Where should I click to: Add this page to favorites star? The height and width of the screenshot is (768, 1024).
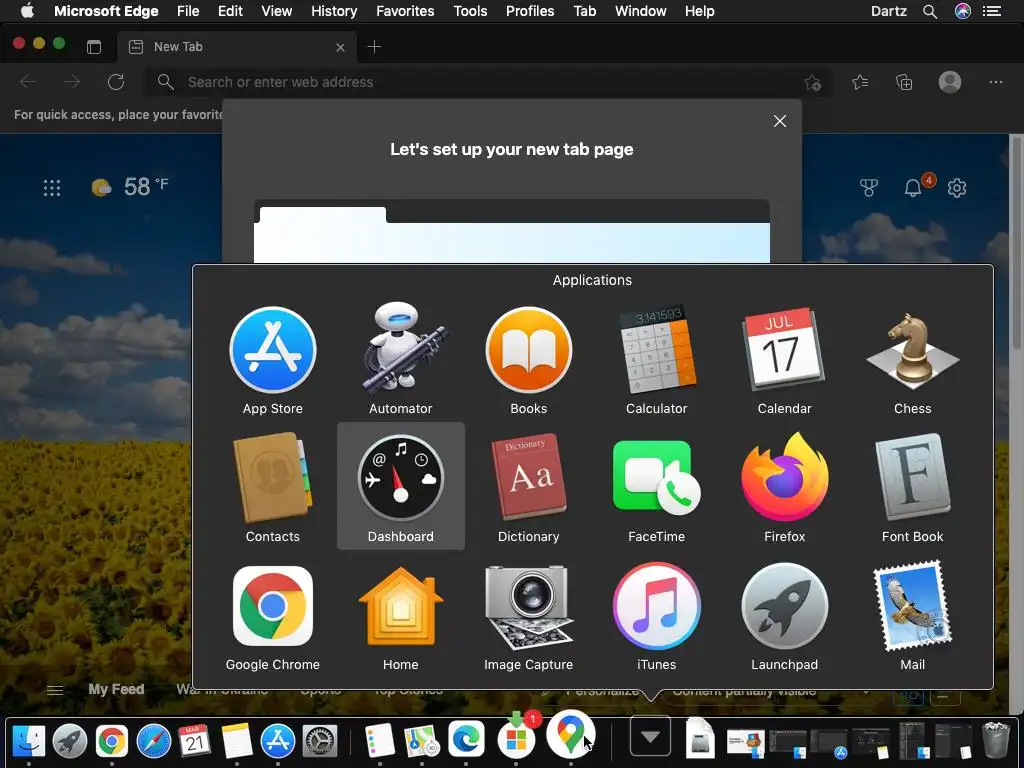tap(812, 82)
